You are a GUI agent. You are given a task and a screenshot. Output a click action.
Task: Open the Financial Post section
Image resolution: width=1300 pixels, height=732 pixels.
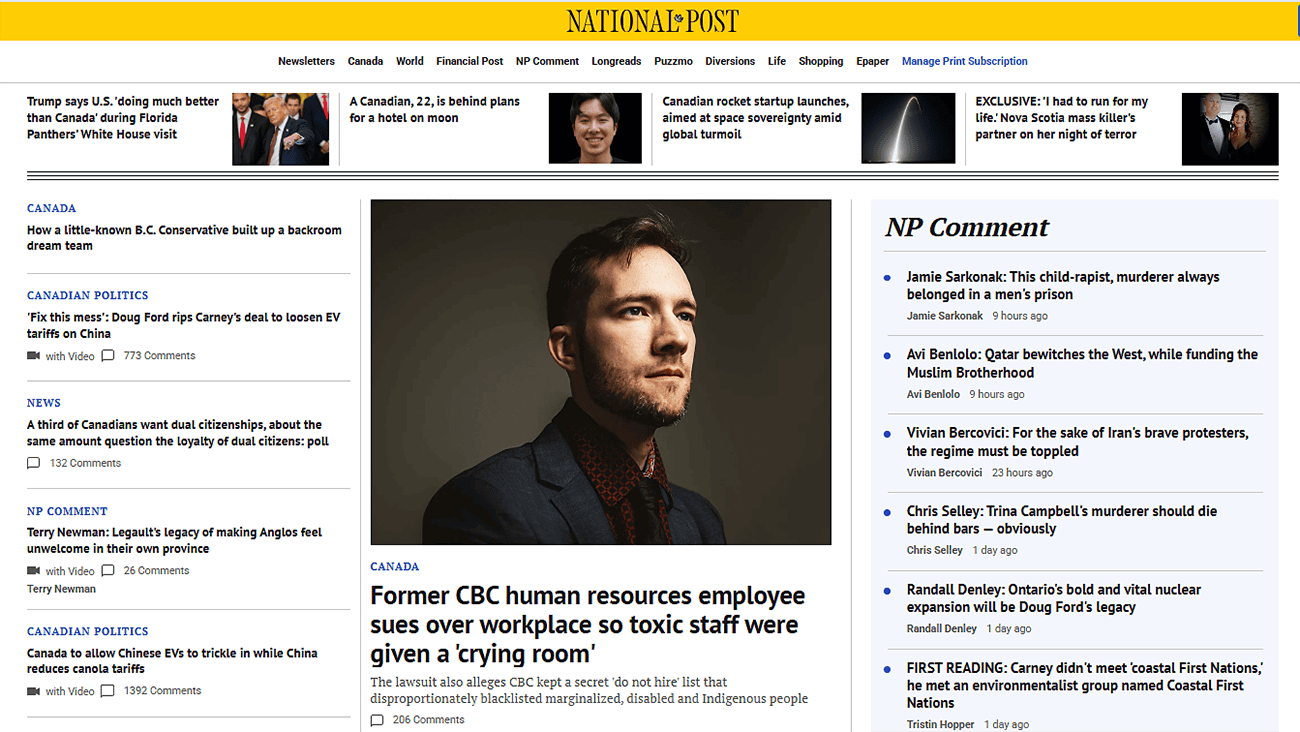469,61
